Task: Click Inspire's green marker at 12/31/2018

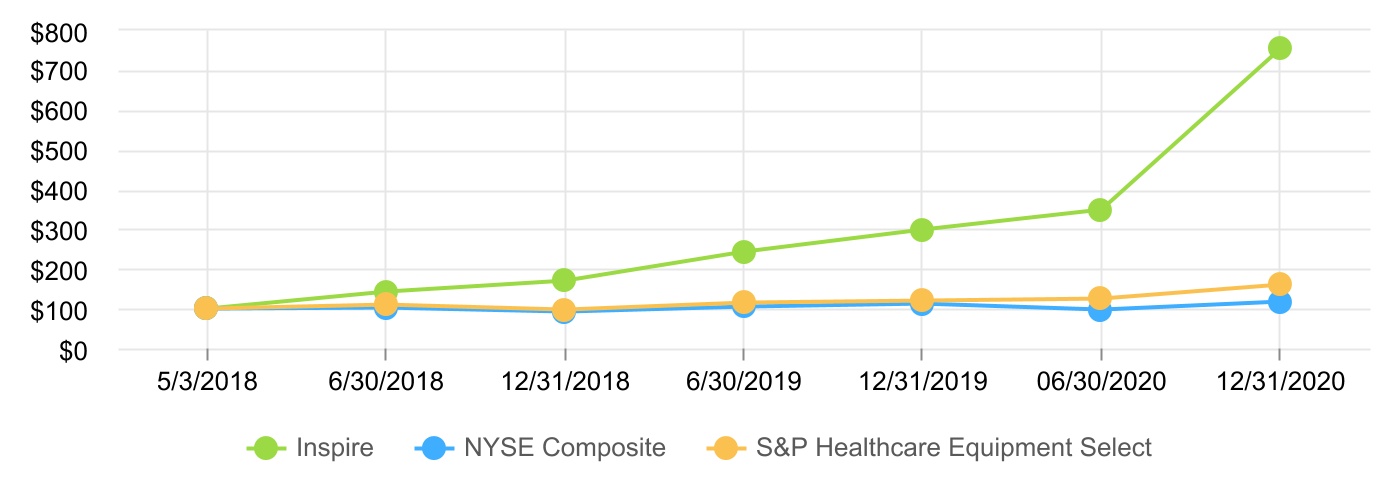Action: tap(564, 280)
